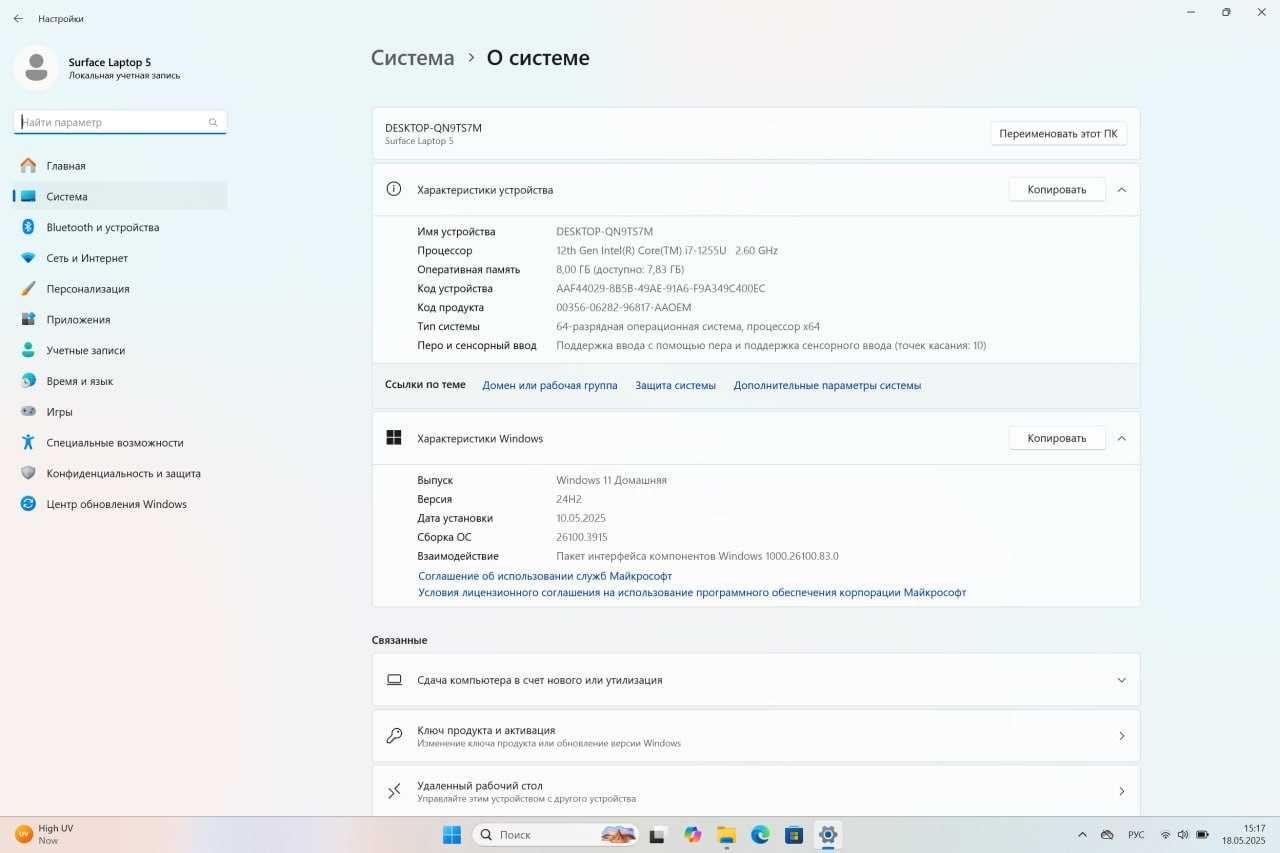Screen dimensions: 1280x853
Task: Open File Explorer from taskbar
Action: [x=726, y=834]
